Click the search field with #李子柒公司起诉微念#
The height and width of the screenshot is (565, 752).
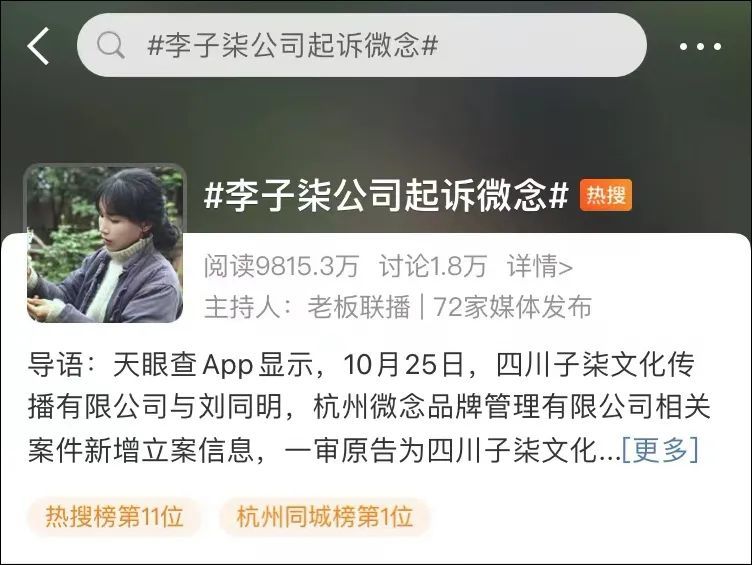[362, 45]
